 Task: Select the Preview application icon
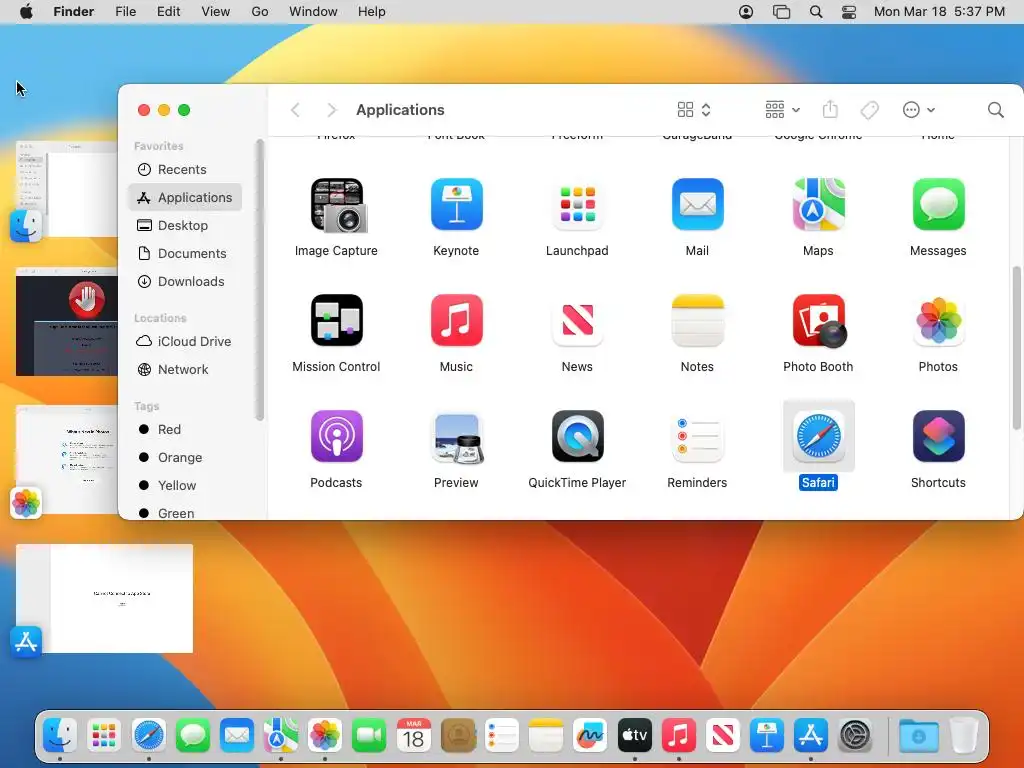(456, 436)
